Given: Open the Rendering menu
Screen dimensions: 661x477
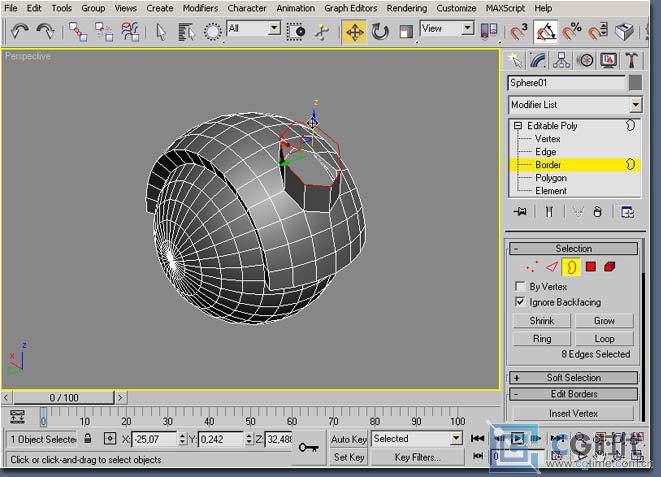Looking at the screenshot, I should tap(406, 8).
